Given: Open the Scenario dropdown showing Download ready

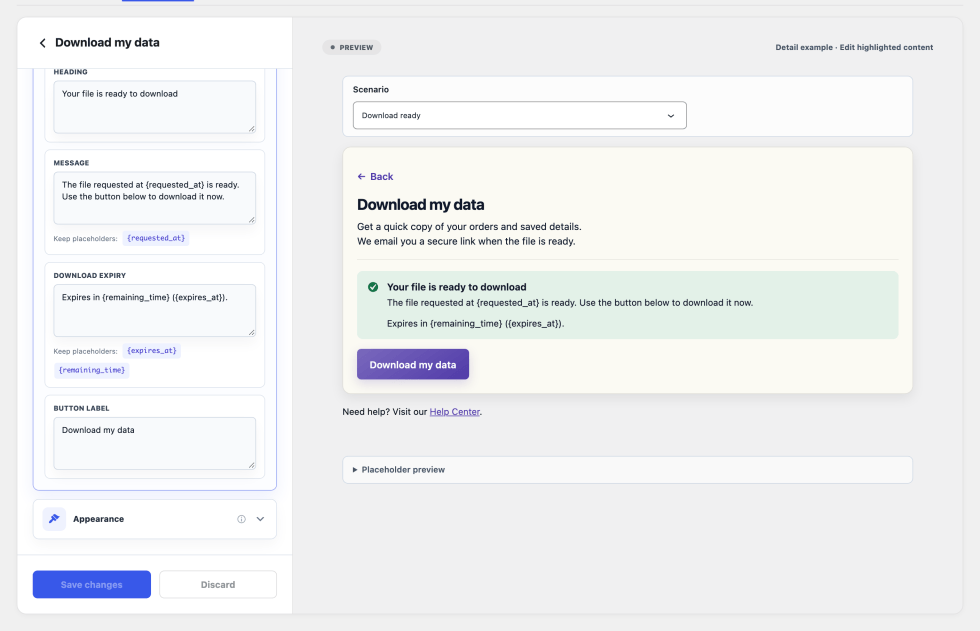Looking at the screenshot, I should point(519,116).
